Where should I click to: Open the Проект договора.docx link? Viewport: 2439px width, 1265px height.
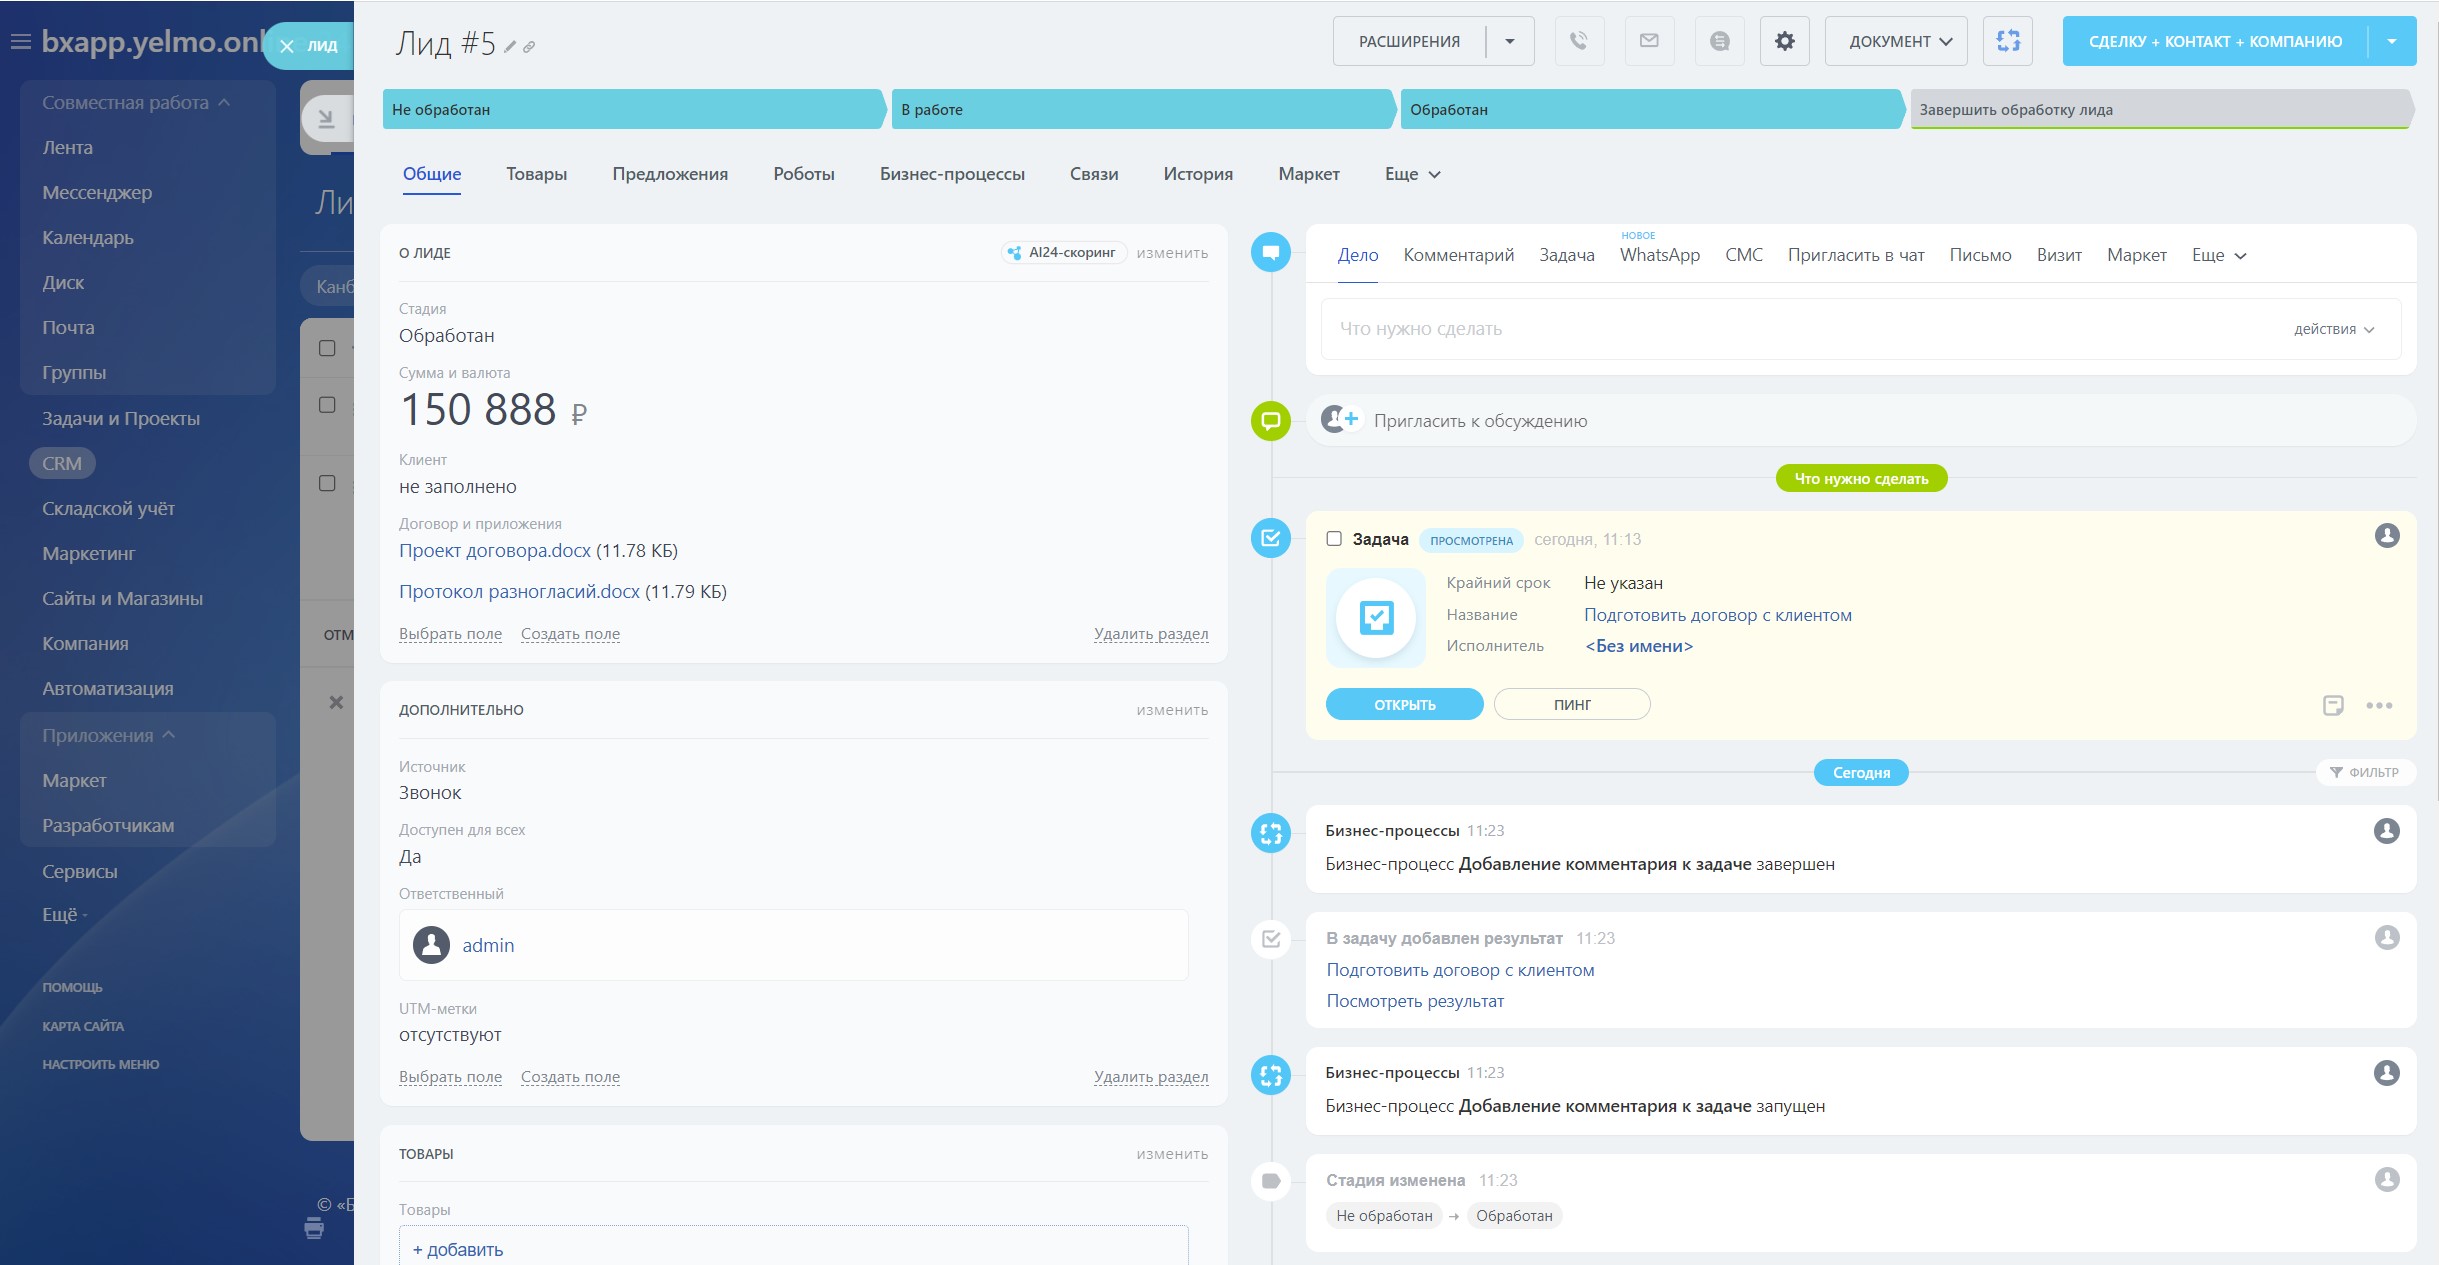pos(495,551)
